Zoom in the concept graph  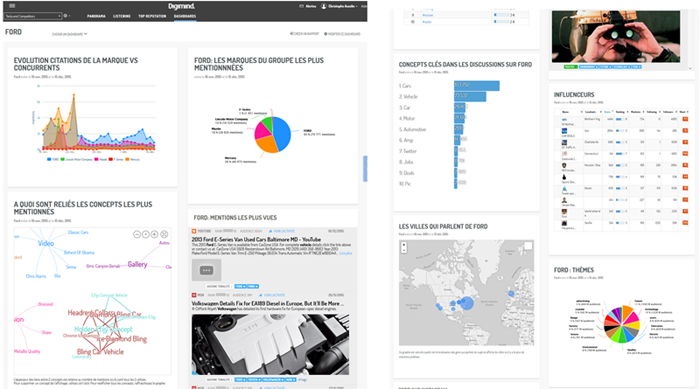coord(154,234)
